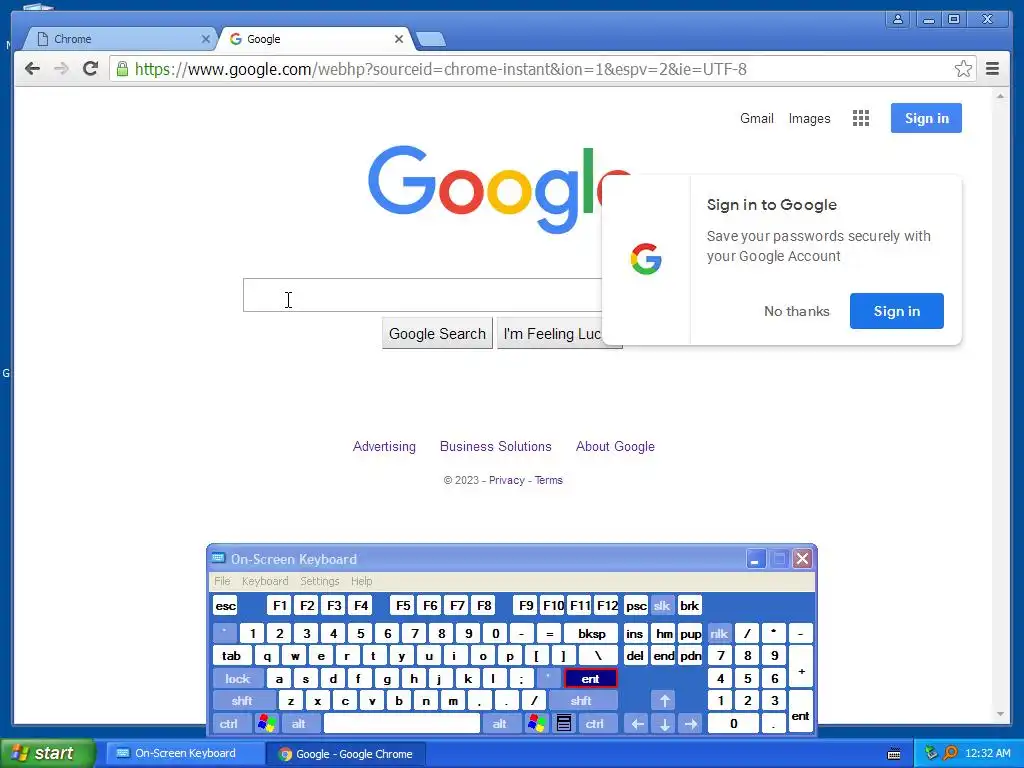Viewport: 1024px width, 768px height.
Task: Click Sign in inside the Google popup
Action: tap(897, 311)
